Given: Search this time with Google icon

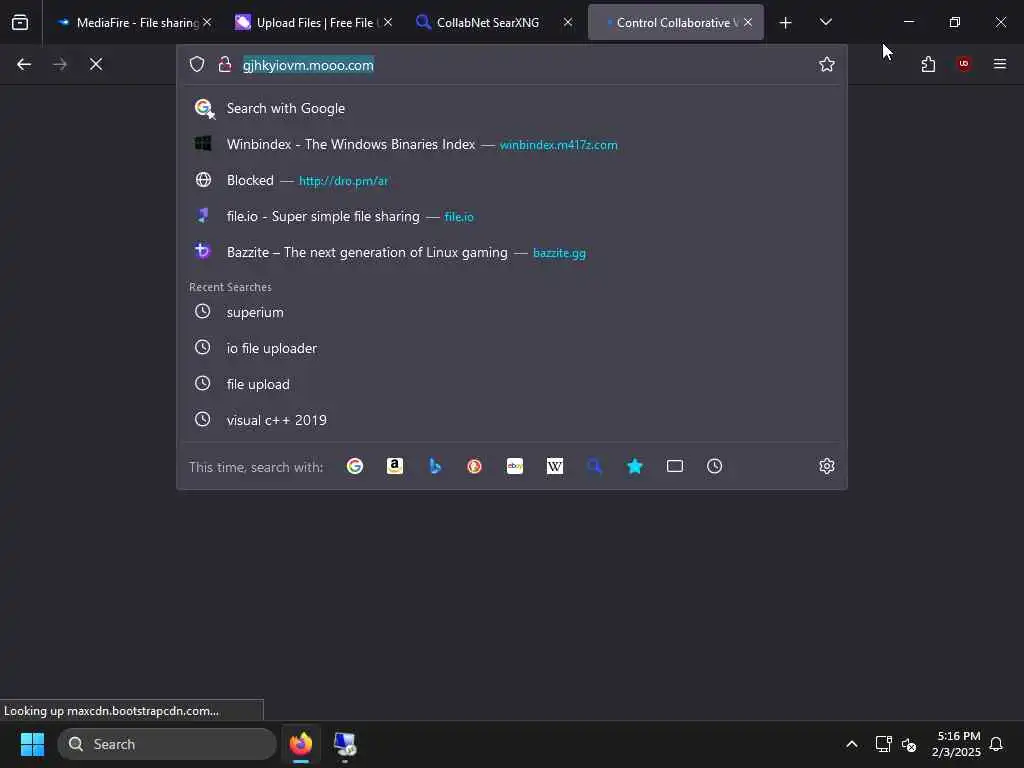Looking at the screenshot, I should pos(355,466).
